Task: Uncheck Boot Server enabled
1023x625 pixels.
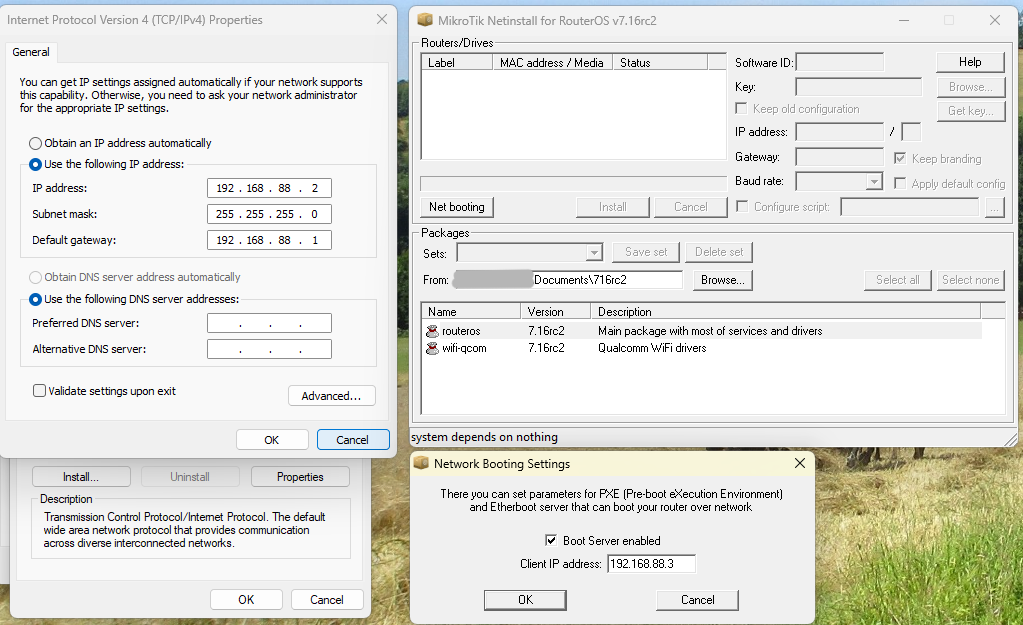Action: [551, 540]
